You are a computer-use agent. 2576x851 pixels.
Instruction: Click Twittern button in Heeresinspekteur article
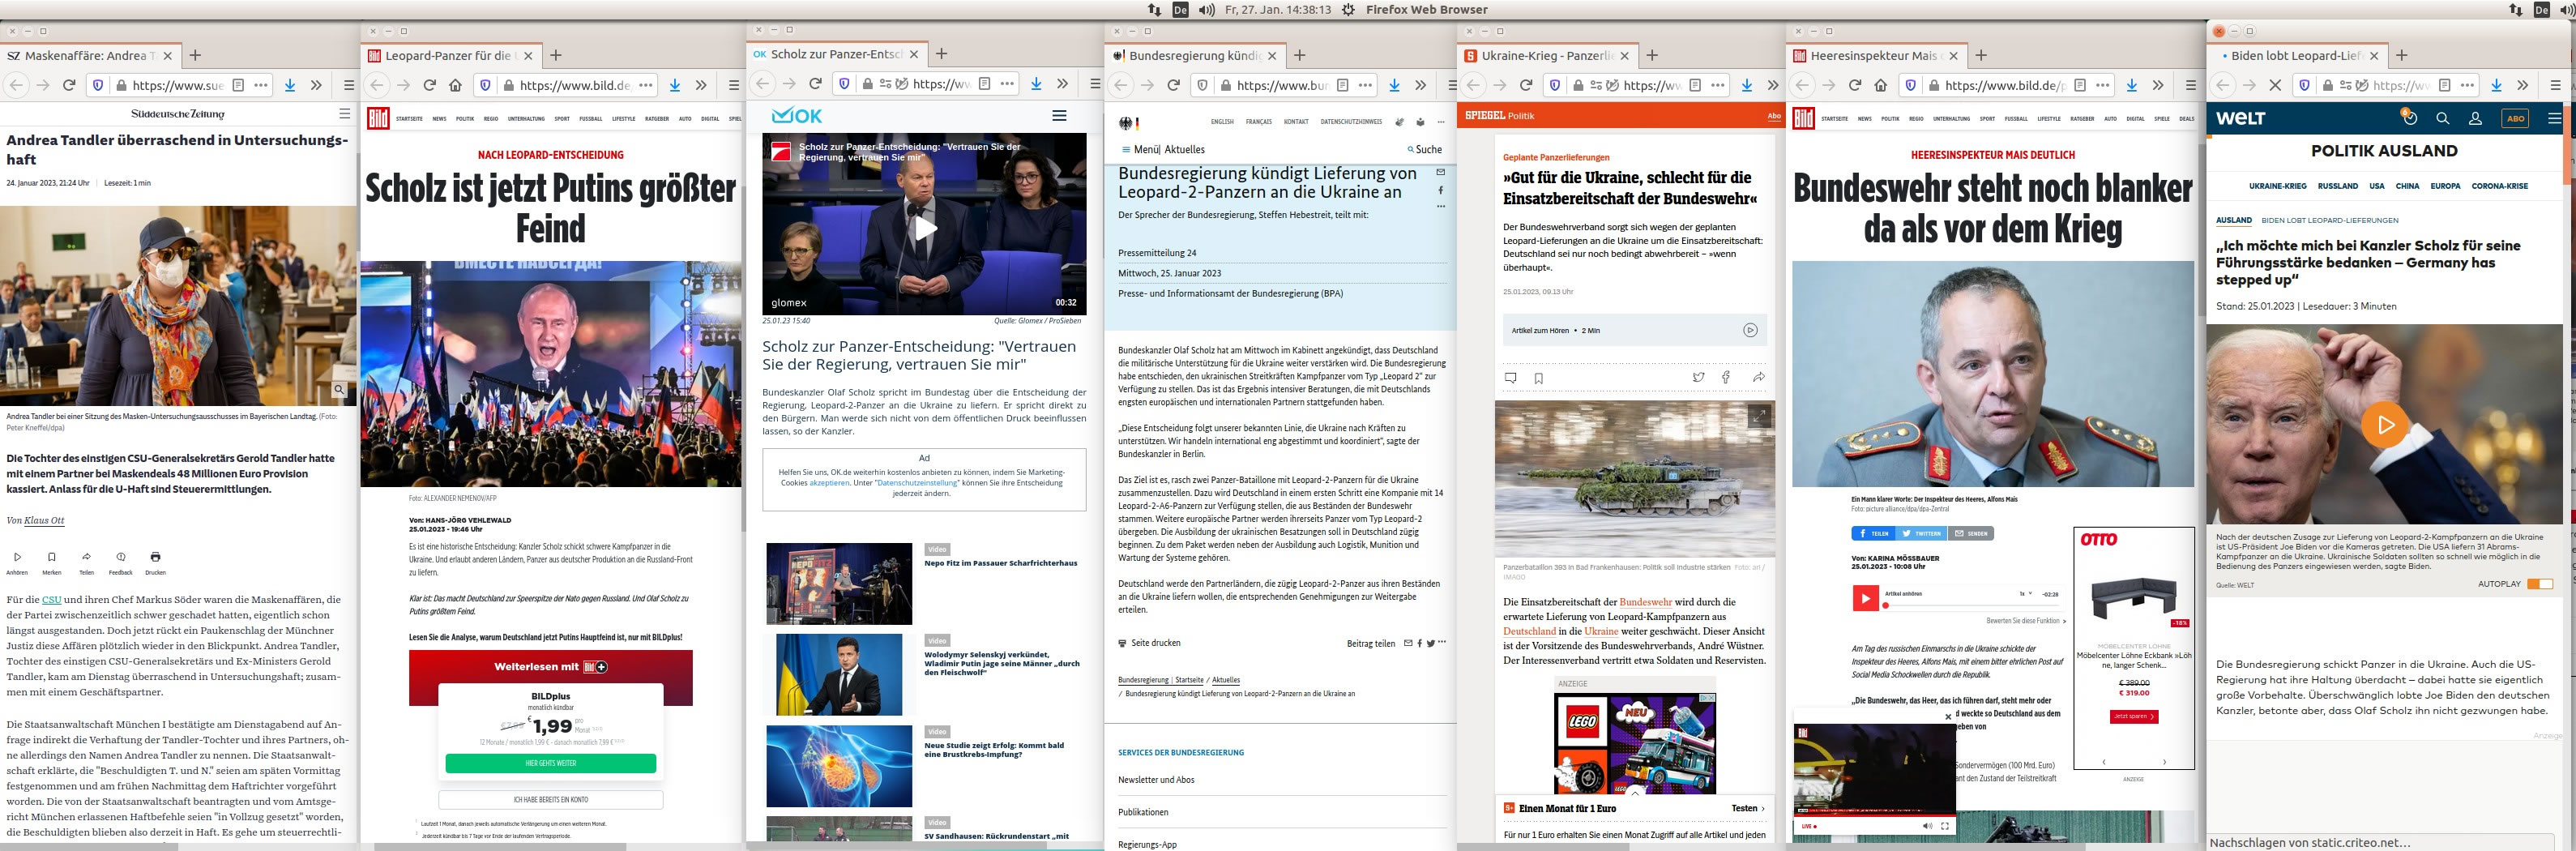tap(1921, 533)
